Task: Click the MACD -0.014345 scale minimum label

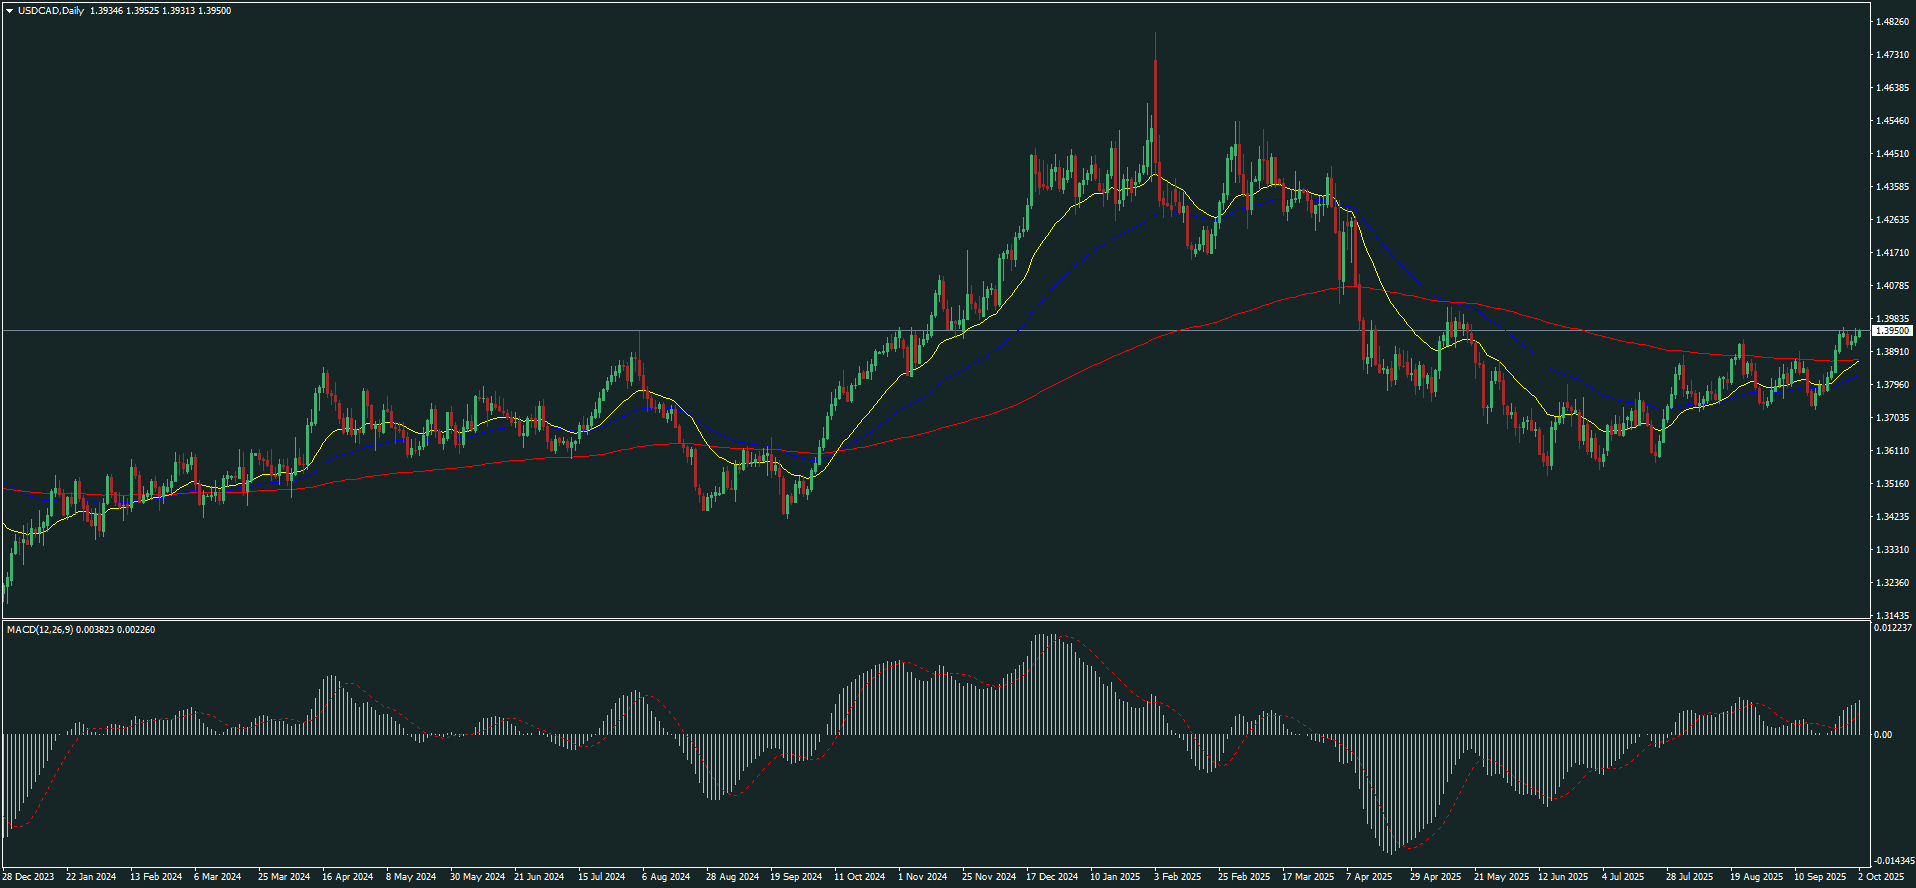Action: click(x=1893, y=861)
